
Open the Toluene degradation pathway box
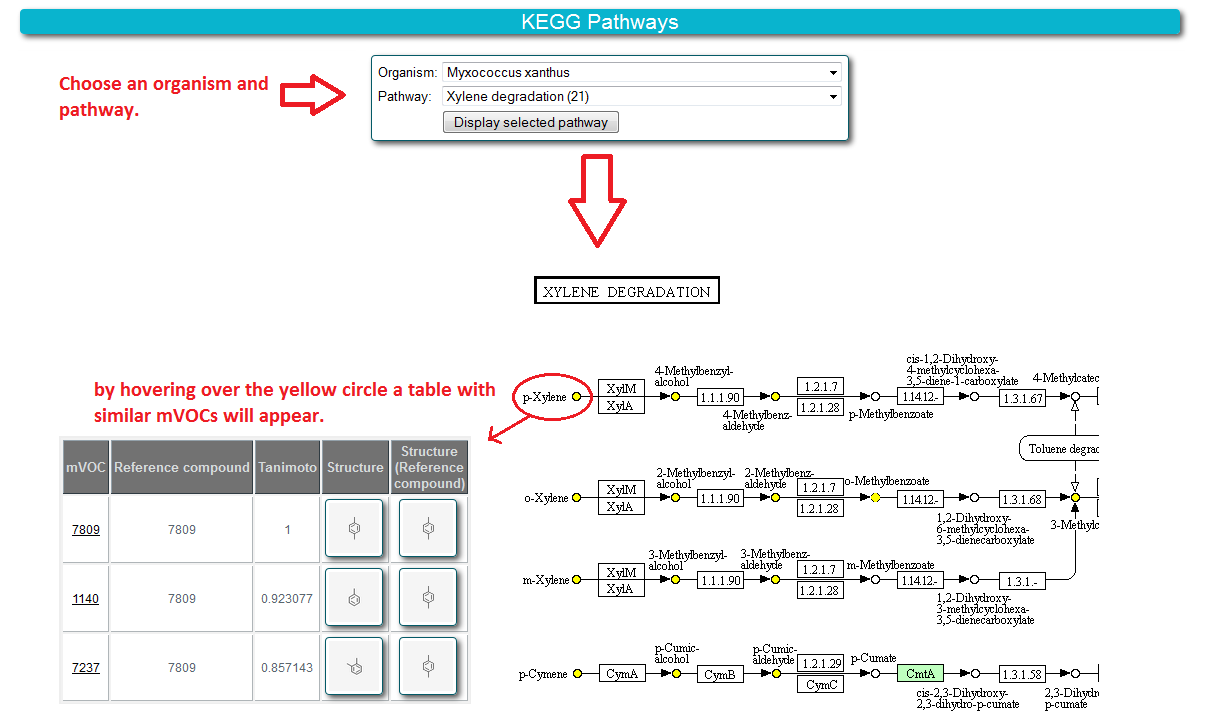1060,449
